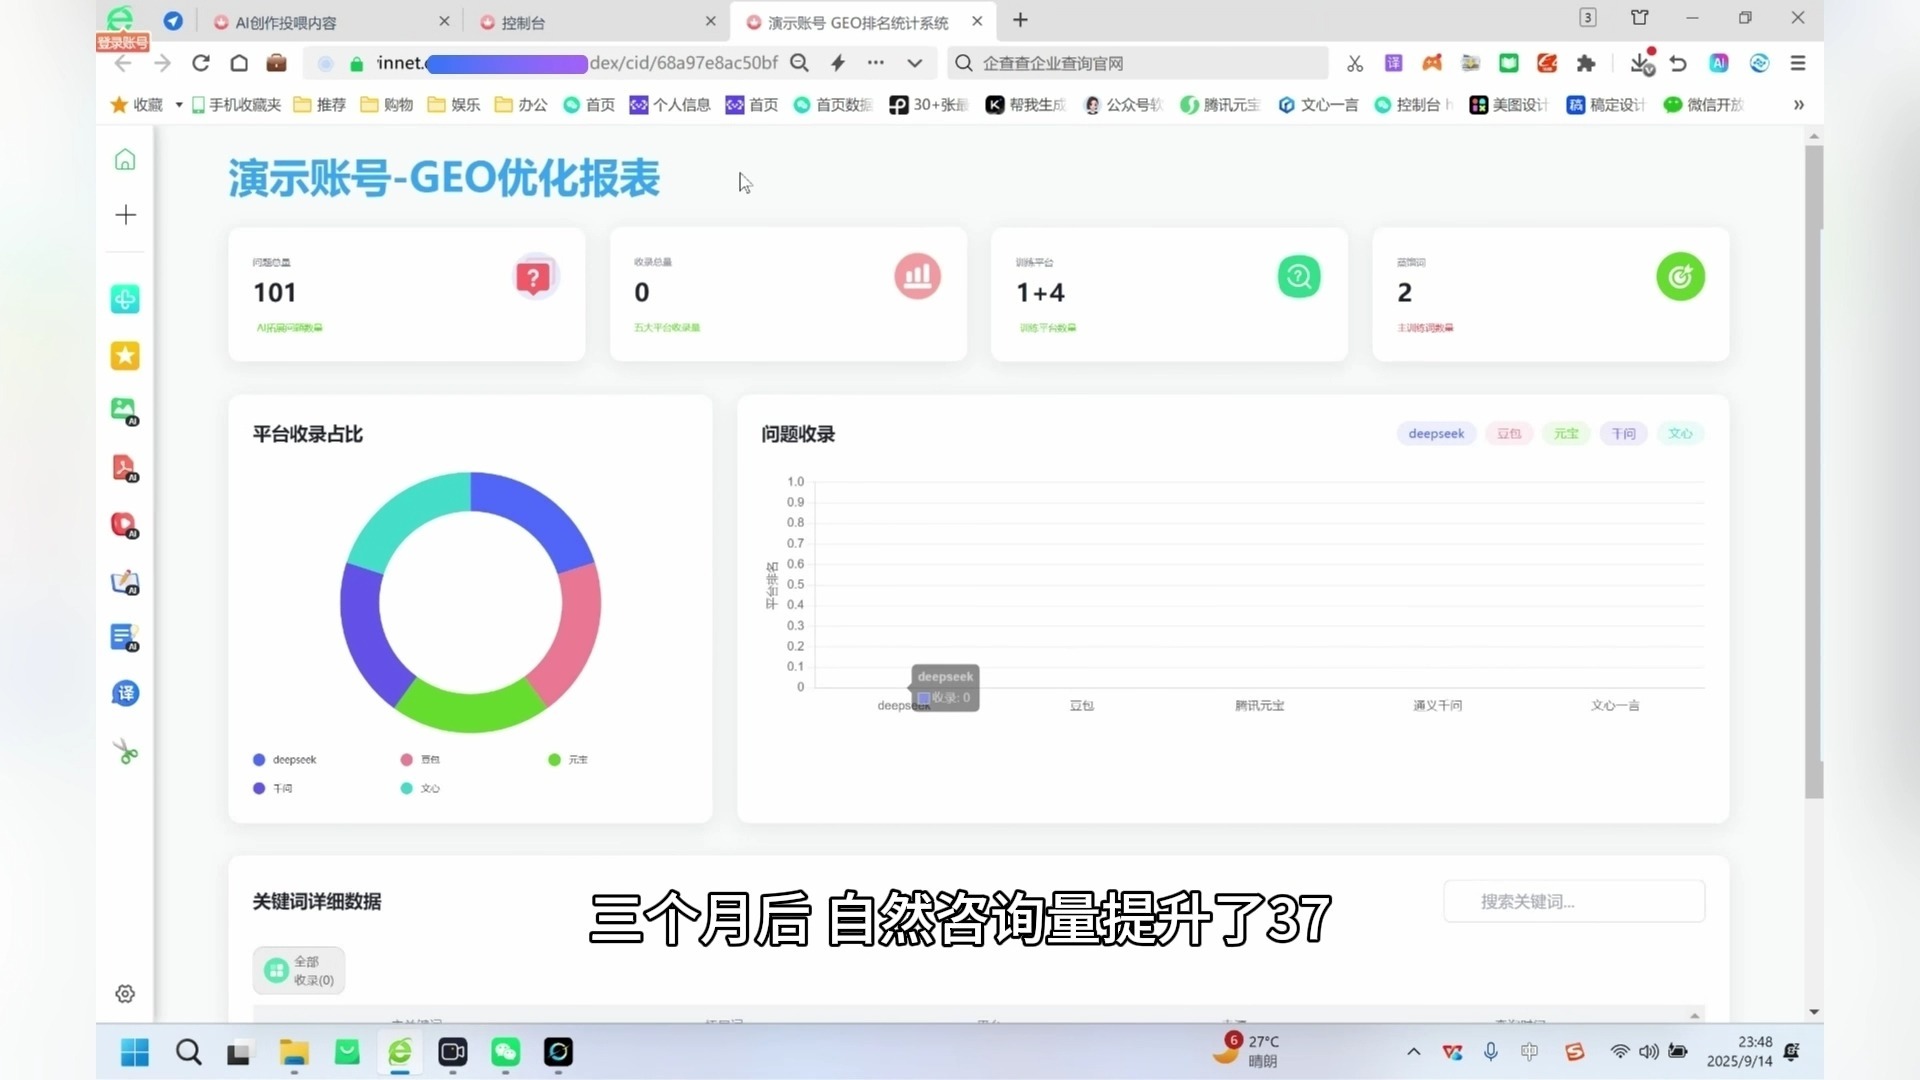
Task: Reload the page with the refresh button
Action: pyautogui.click(x=201, y=63)
